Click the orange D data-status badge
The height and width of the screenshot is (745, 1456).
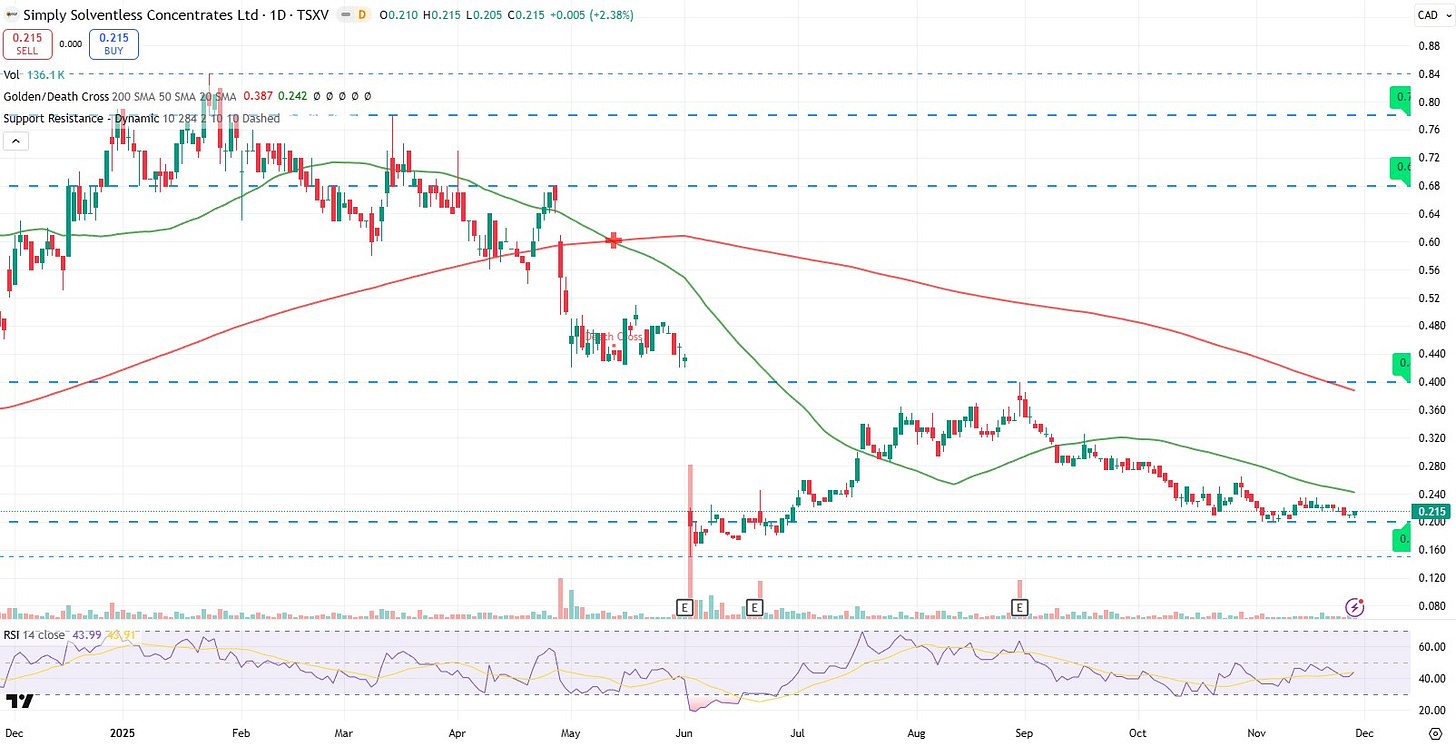tap(361, 15)
